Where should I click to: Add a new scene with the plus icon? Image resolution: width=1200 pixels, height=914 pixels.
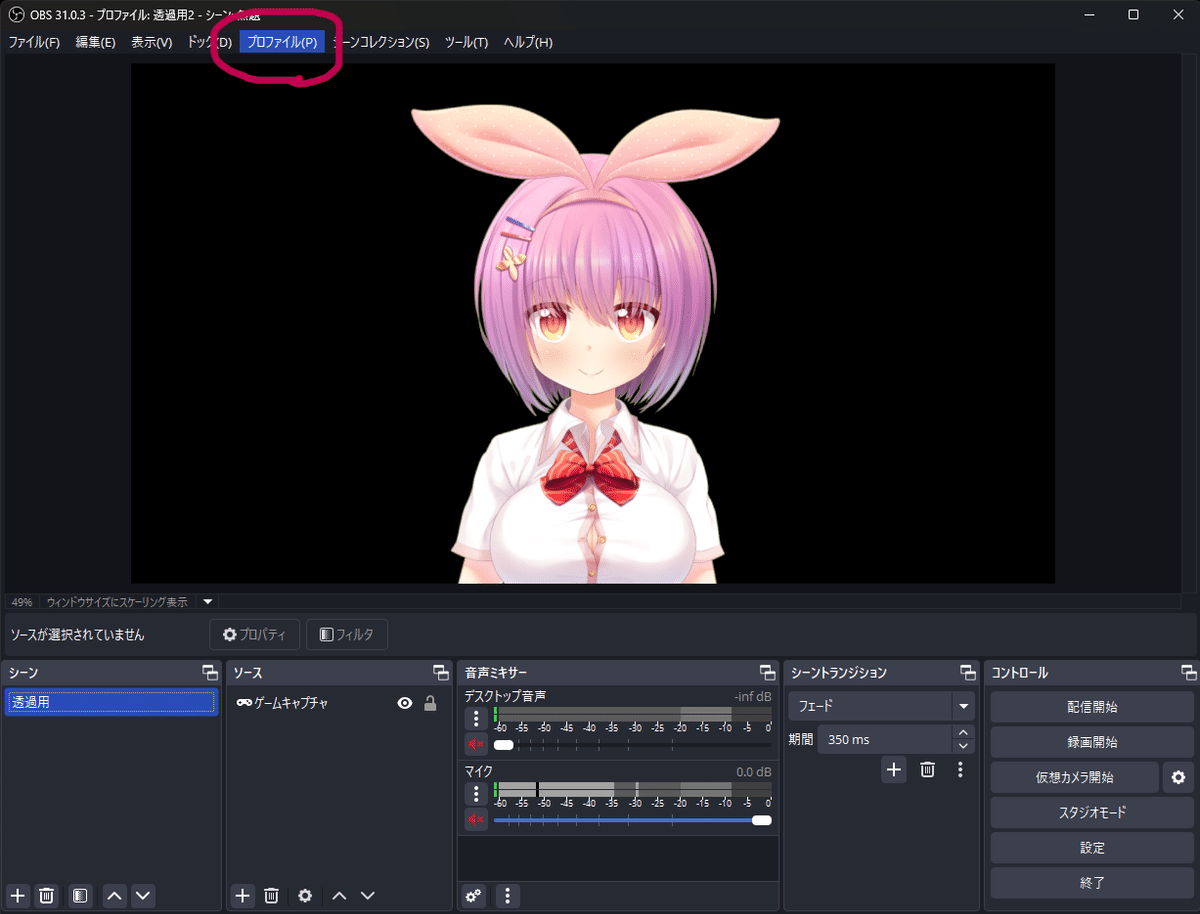pos(17,895)
